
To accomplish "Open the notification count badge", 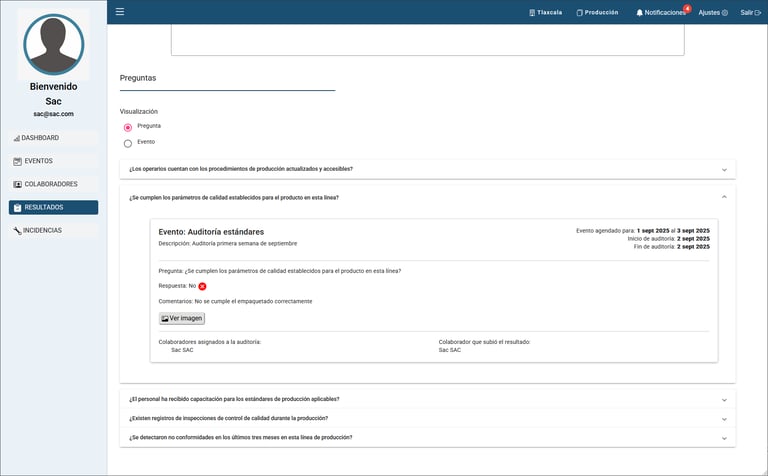I will [687, 8].
